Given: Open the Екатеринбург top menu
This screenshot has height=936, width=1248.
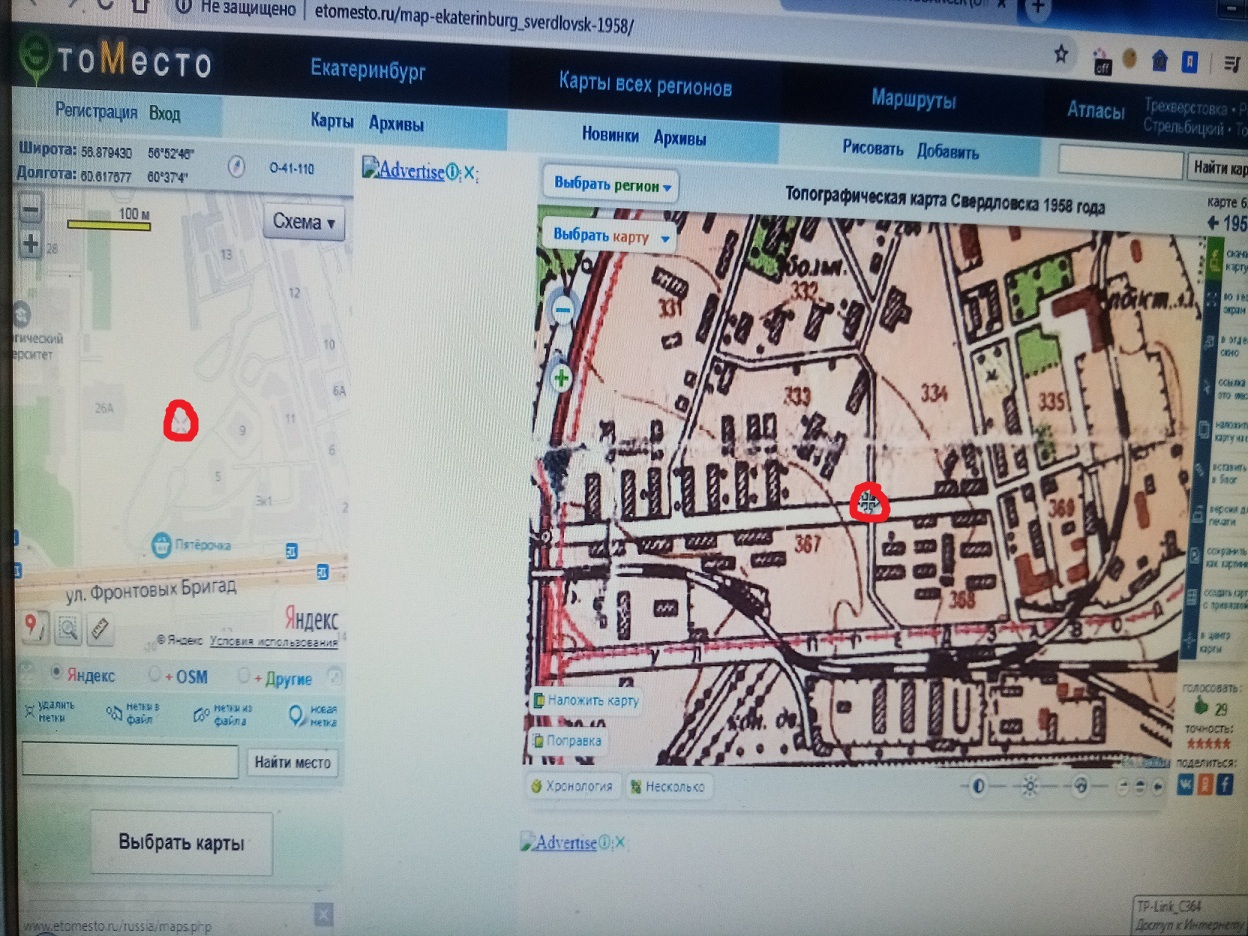Looking at the screenshot, I should (368, 70).
